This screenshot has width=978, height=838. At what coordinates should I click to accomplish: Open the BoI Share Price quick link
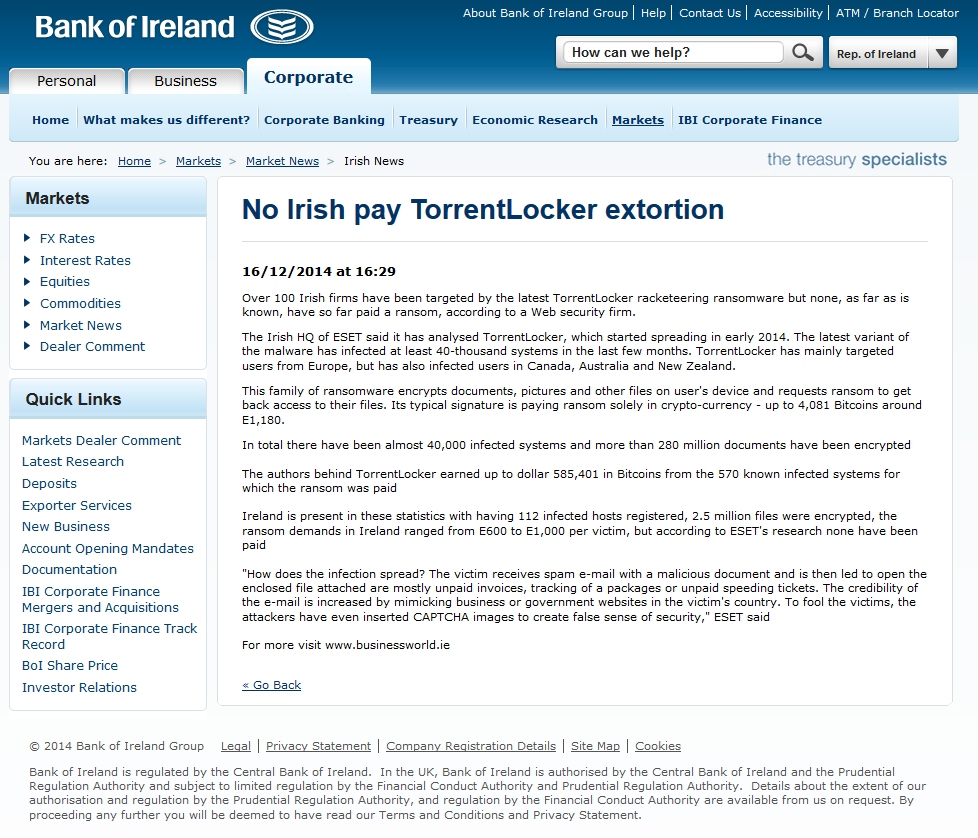[x=70, y=666]
